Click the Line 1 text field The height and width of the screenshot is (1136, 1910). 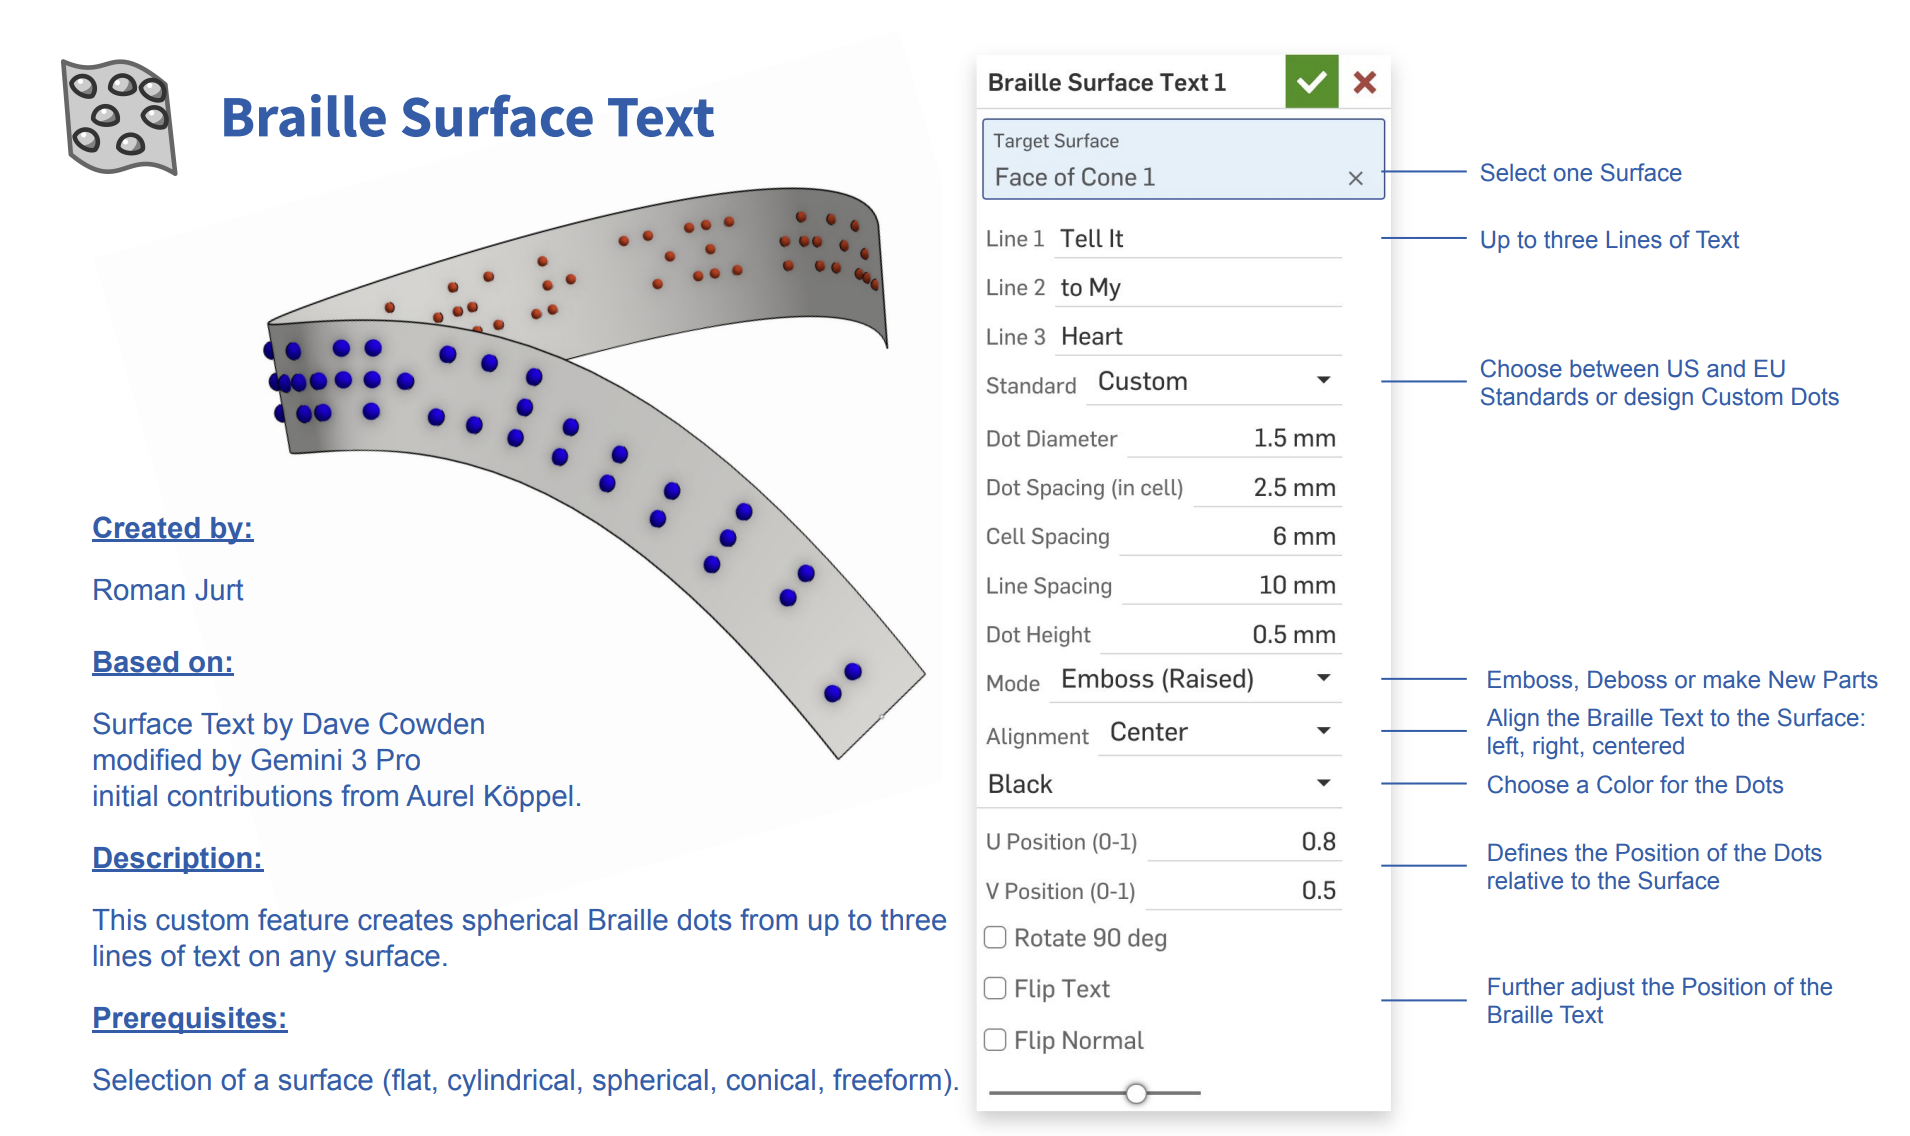pos(1198,239)
